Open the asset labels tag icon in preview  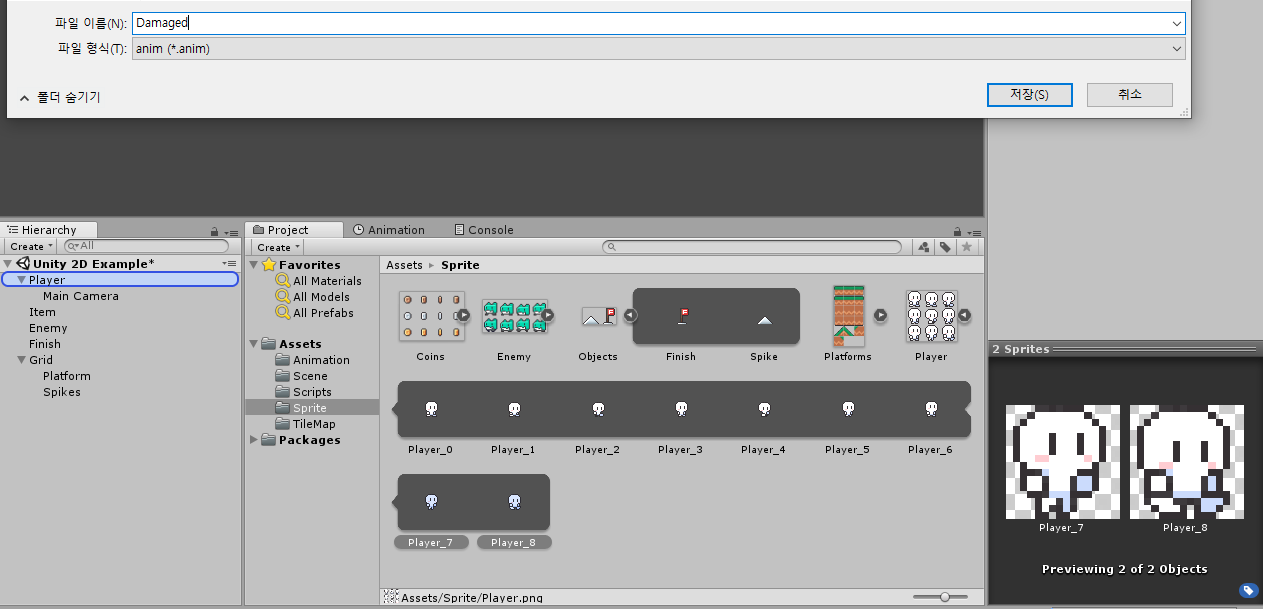(1248, 591)
